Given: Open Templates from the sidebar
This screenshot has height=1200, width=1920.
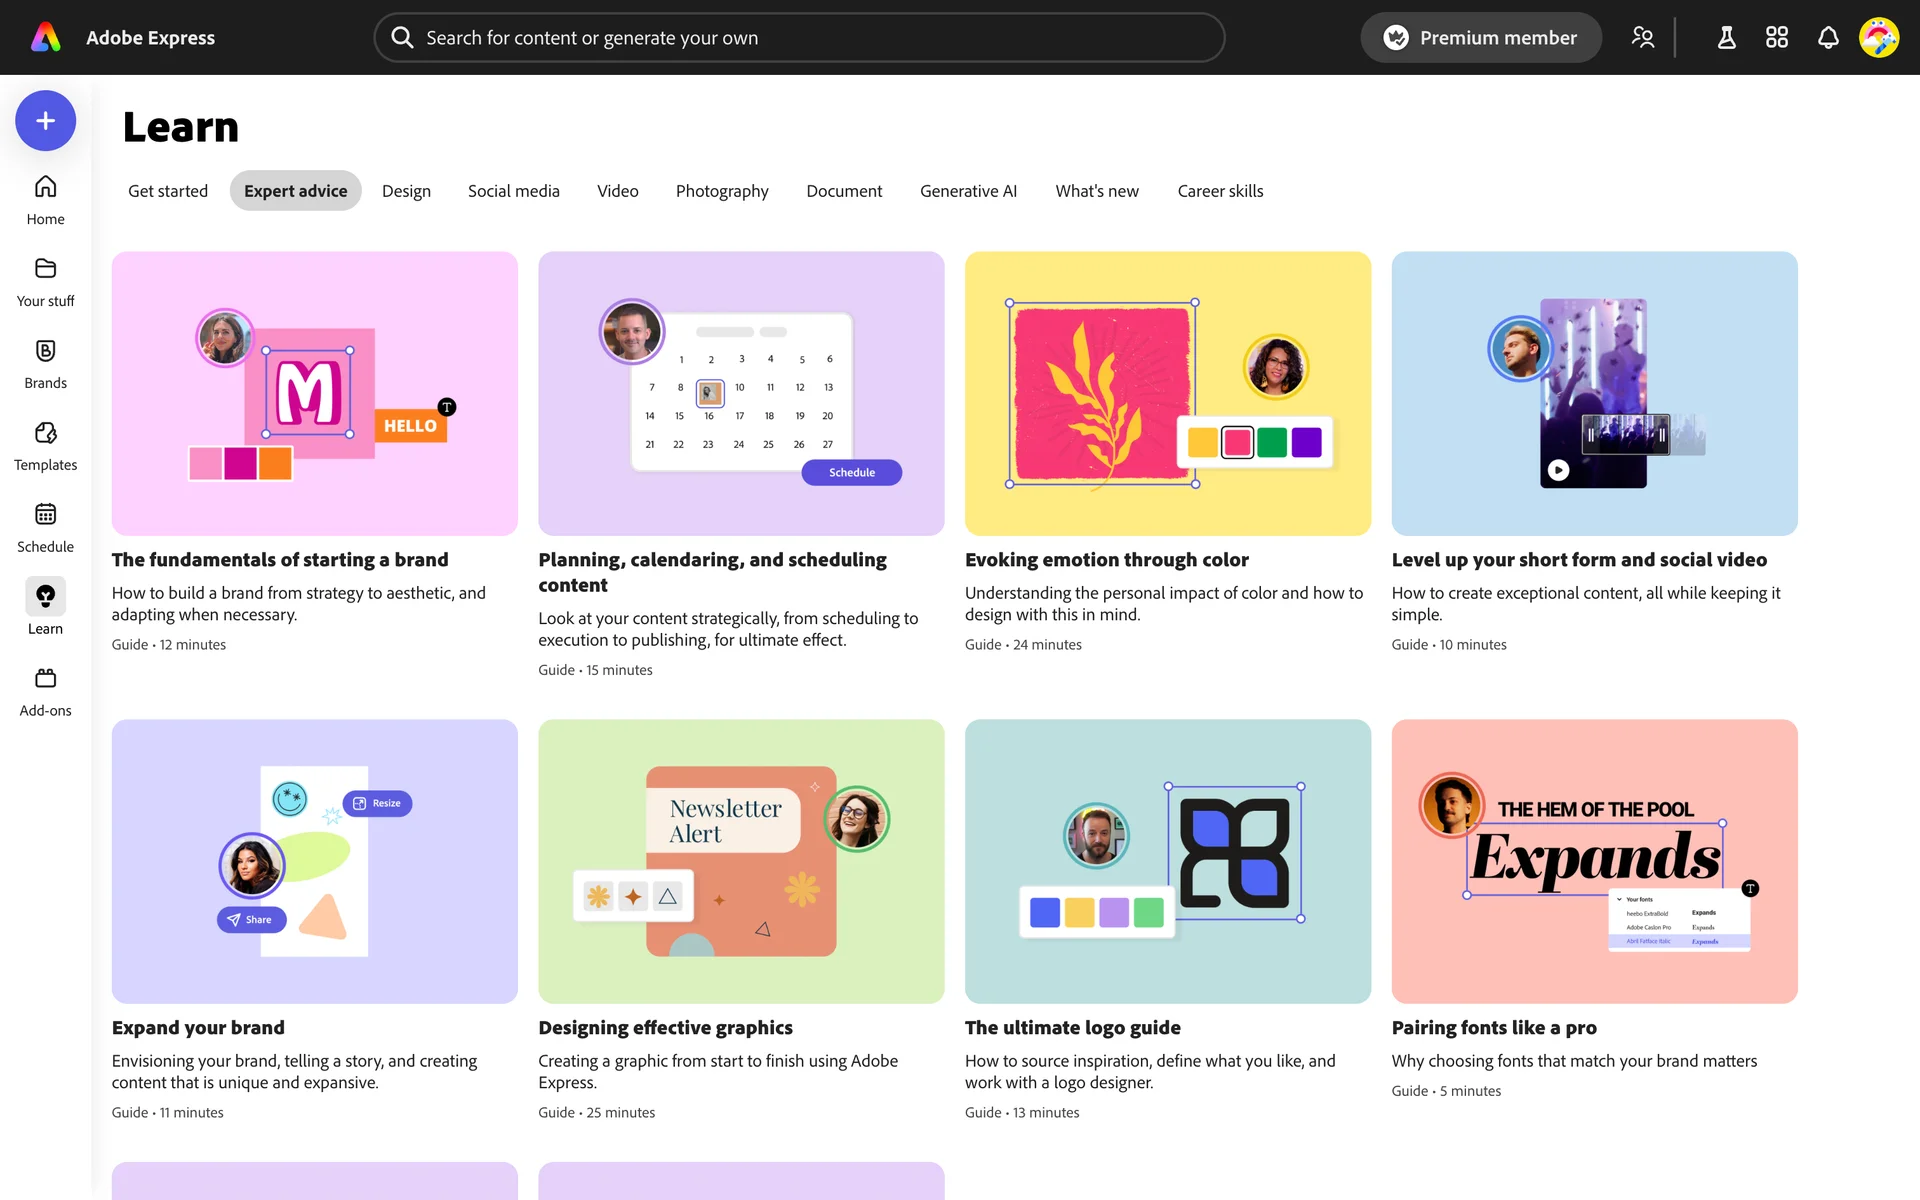Looking at the screenshot, I should [x=45, y=434].
